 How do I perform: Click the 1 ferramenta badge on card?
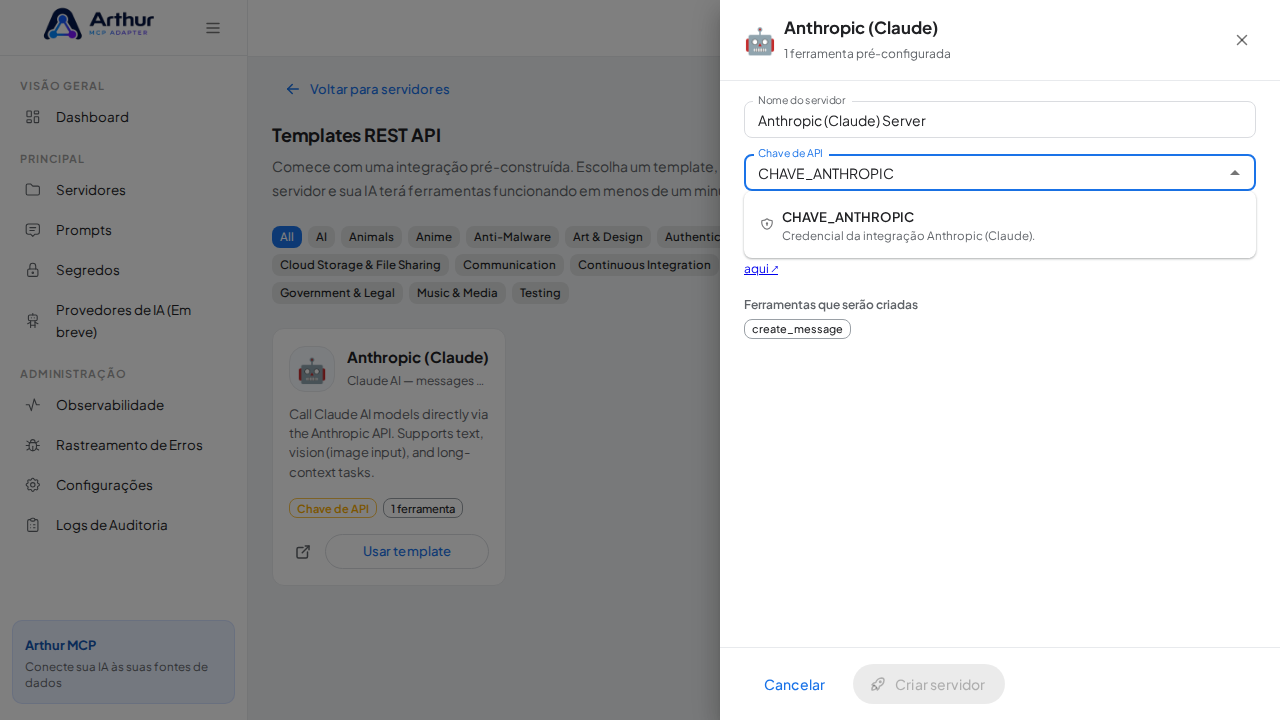click(x=423, y=508)
